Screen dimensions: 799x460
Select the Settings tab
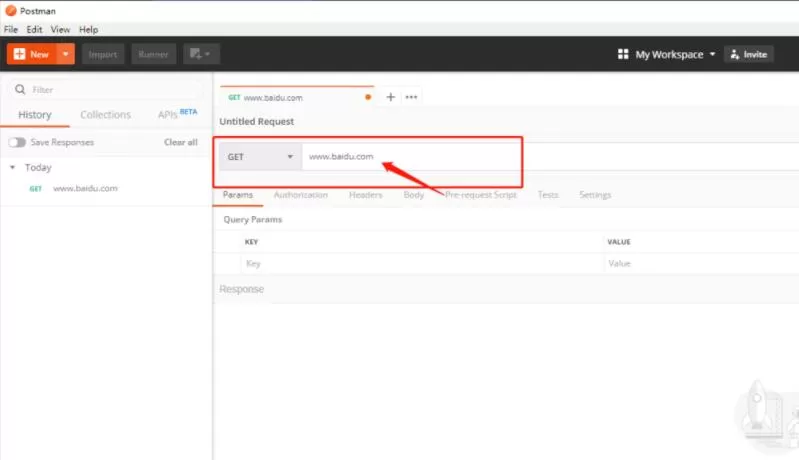click(x=595, y=195)
